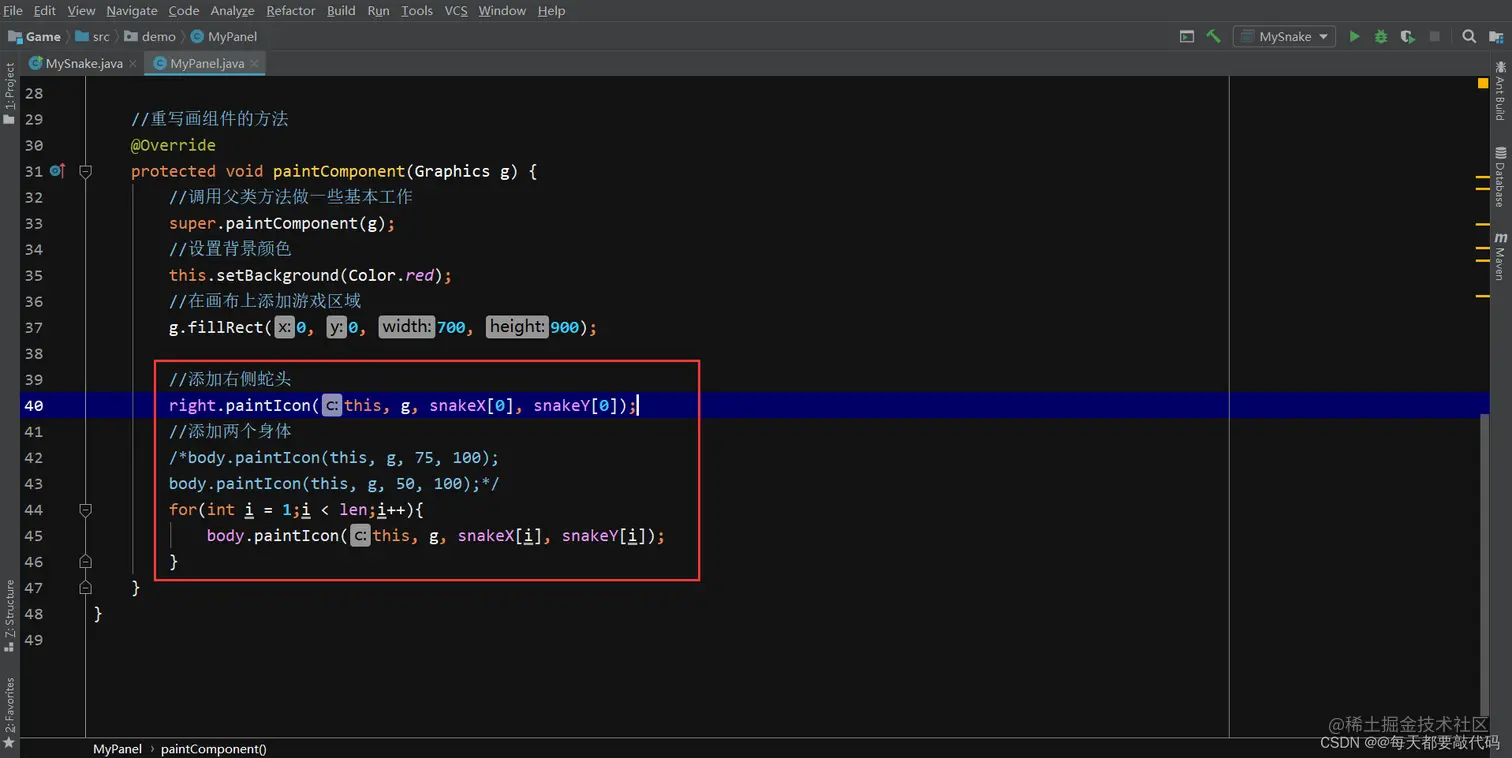Click the topmost yellow warning stripe mark
This screenshot has height=758, width=1512.
tap(1482, 177)
